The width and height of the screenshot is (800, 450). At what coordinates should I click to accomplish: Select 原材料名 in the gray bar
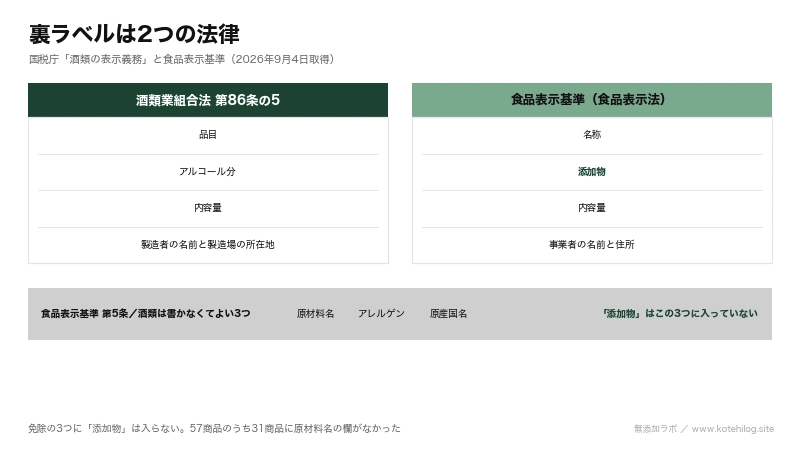(316, 314)
